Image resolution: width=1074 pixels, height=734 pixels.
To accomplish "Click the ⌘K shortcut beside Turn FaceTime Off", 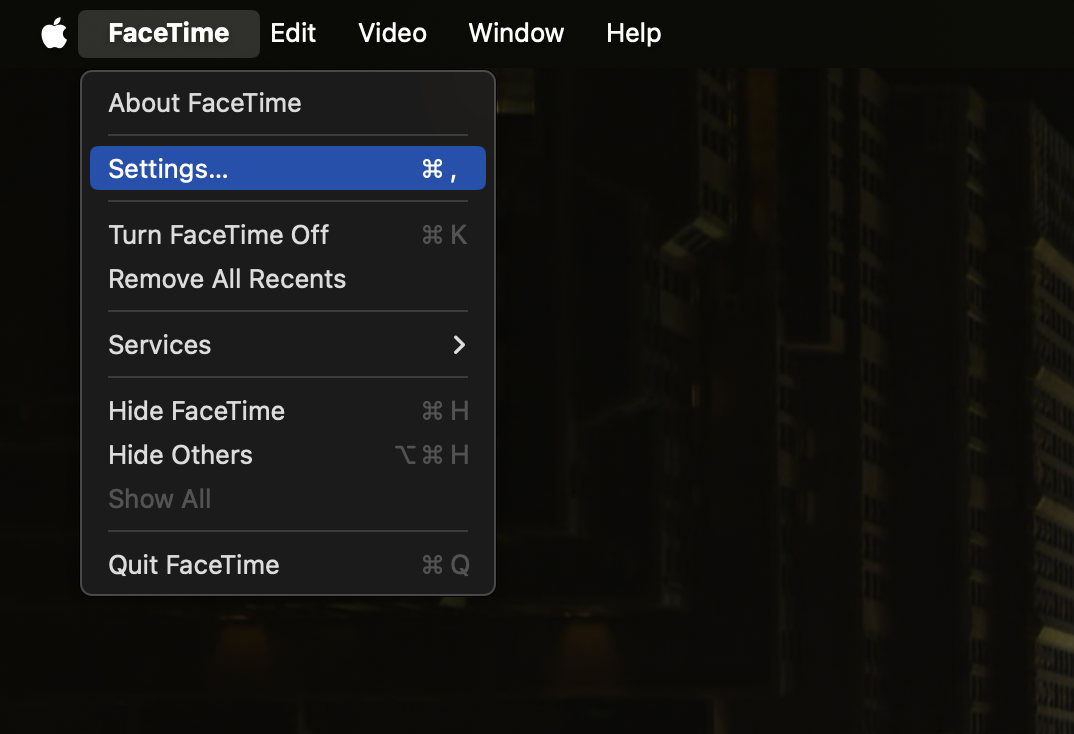I will click(x=445, y=235).
